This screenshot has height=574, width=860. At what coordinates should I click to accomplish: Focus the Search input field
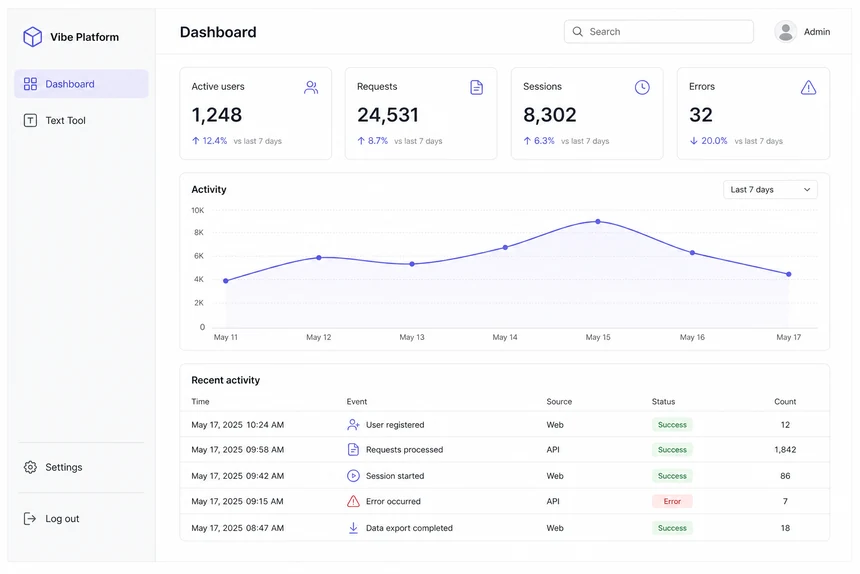tap(659, 32)
